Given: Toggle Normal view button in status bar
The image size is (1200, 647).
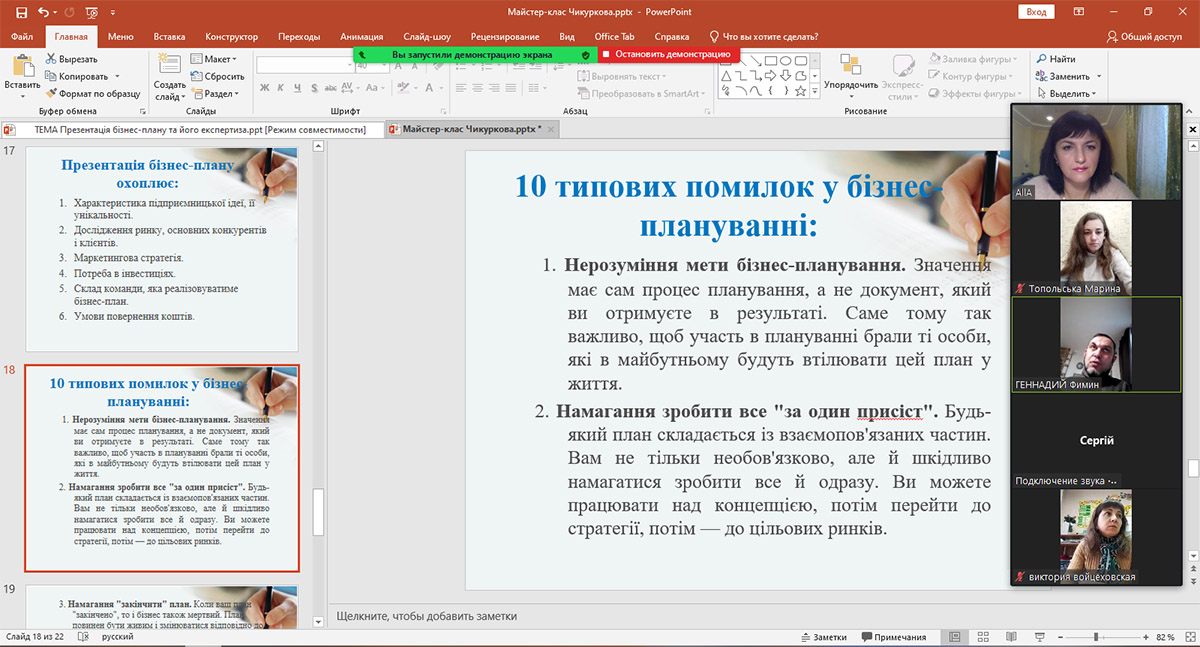Looking at the screenshot, I should click(x=956, y=637).
